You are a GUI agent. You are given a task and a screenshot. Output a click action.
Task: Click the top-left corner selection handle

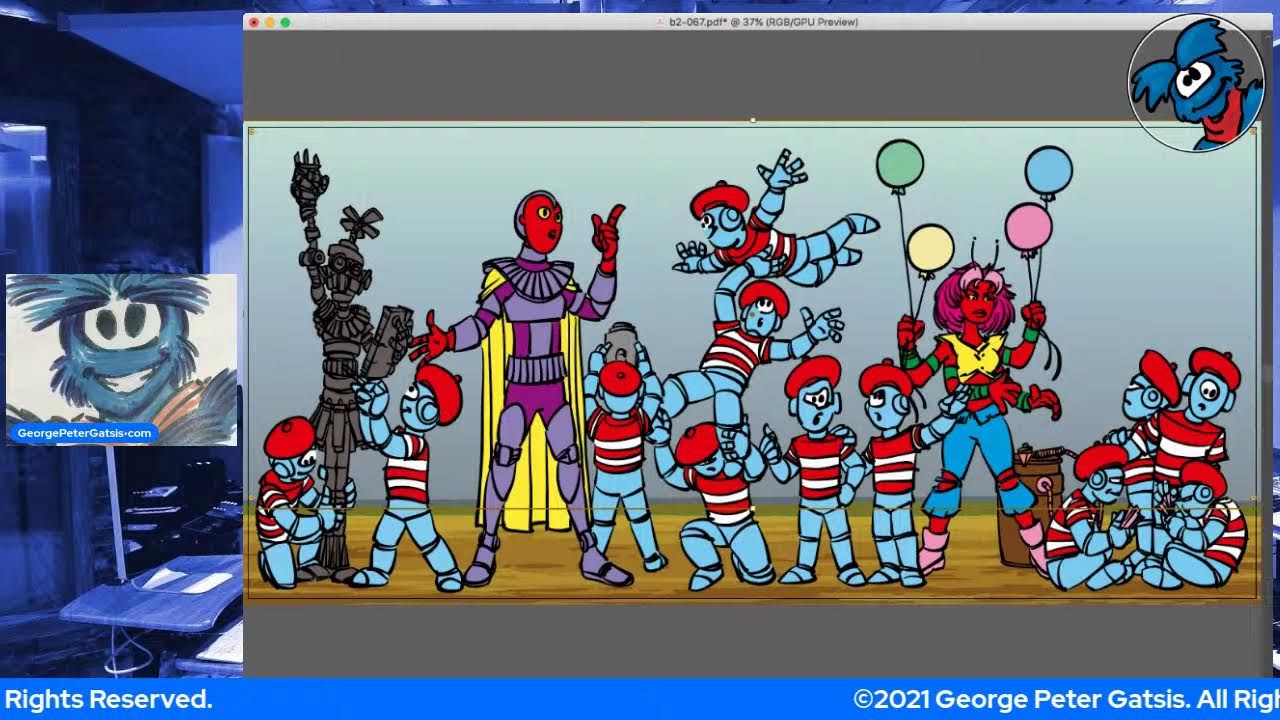250,131
